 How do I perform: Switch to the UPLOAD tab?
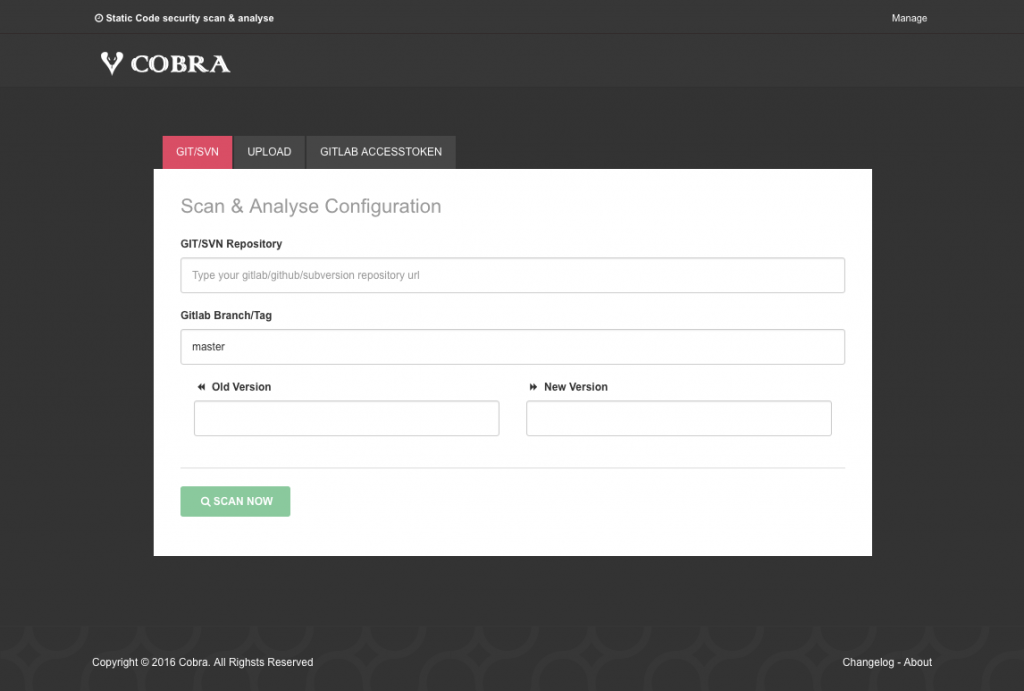click(x=269, y=152)
